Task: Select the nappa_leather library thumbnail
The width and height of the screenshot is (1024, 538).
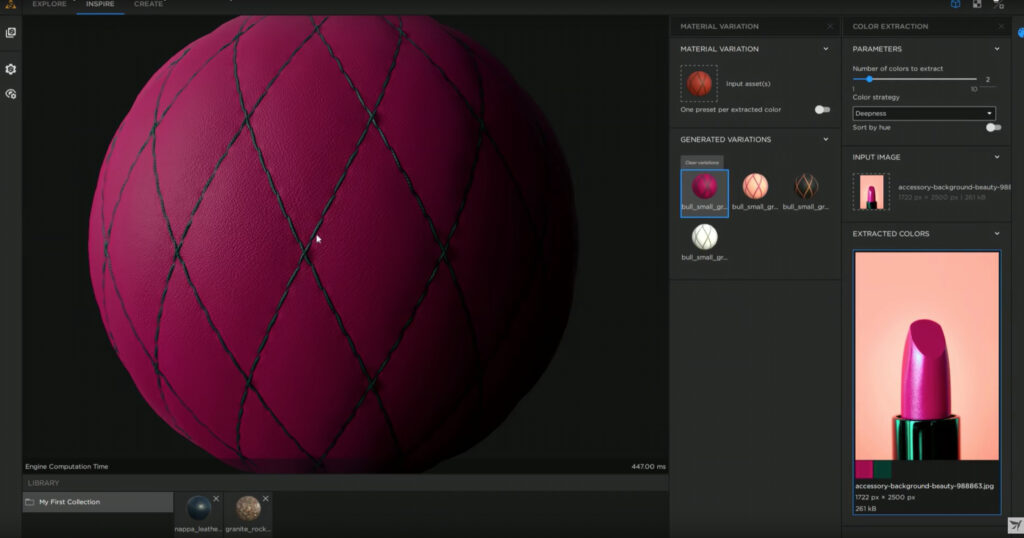Action: (199, 508)
